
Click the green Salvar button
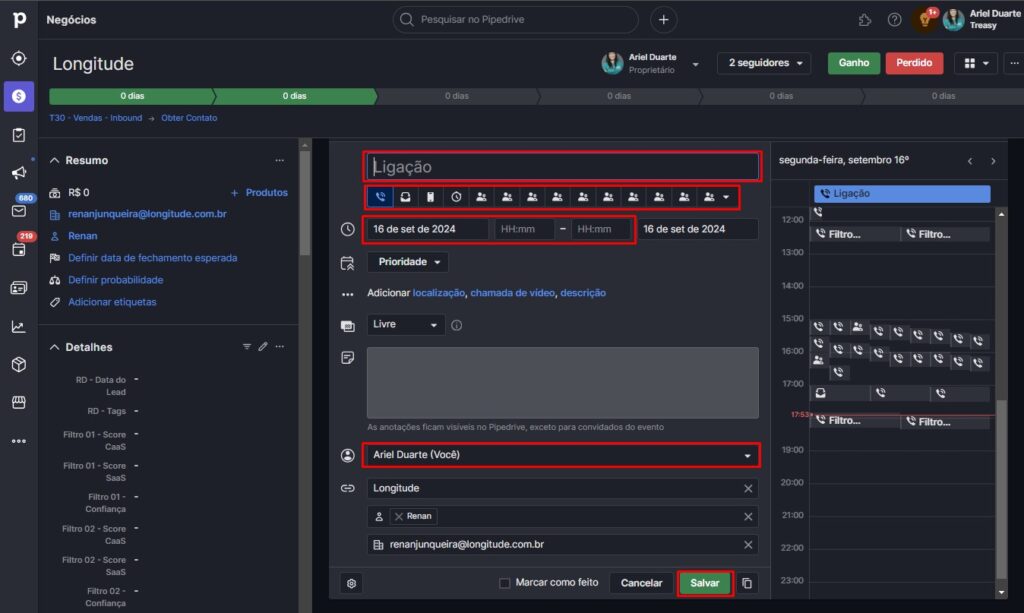(704, 583)
